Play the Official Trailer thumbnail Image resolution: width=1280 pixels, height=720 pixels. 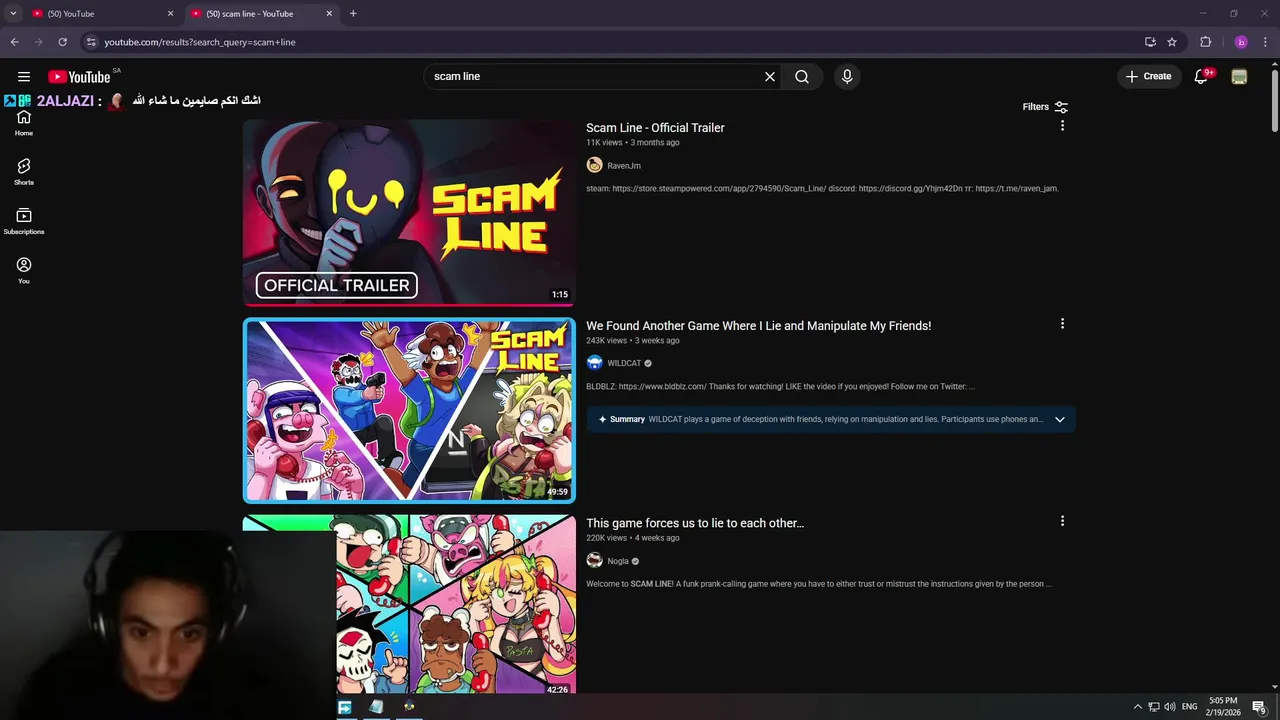click(x=409, y=213)
